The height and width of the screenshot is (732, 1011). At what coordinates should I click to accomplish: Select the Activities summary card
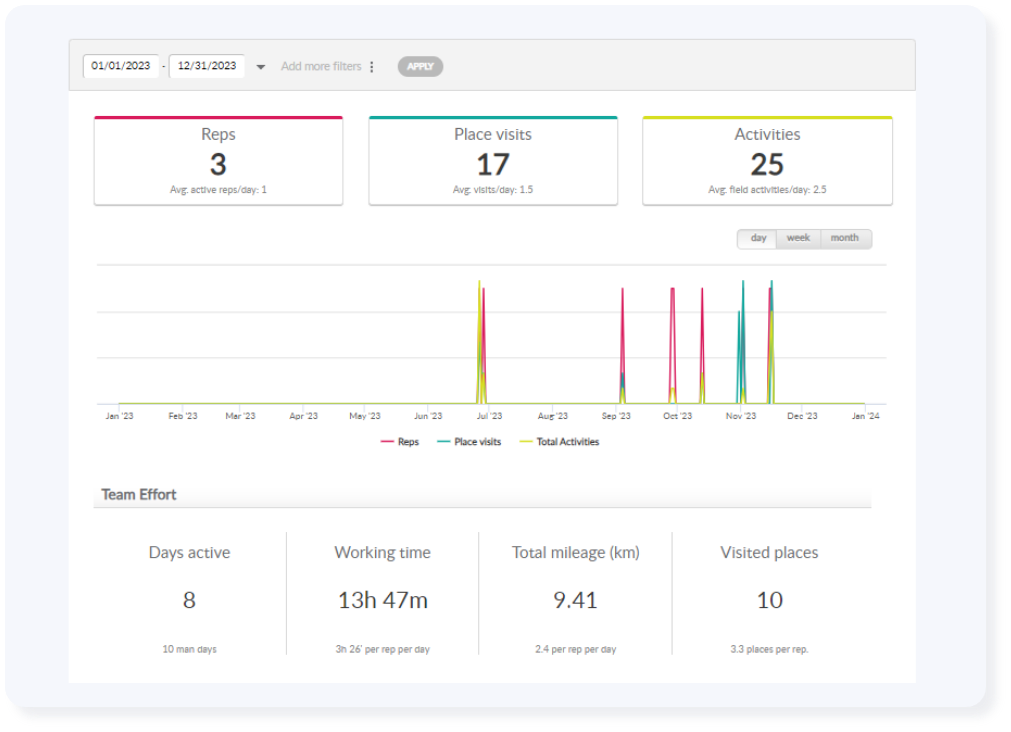click(x=767, y=161)
